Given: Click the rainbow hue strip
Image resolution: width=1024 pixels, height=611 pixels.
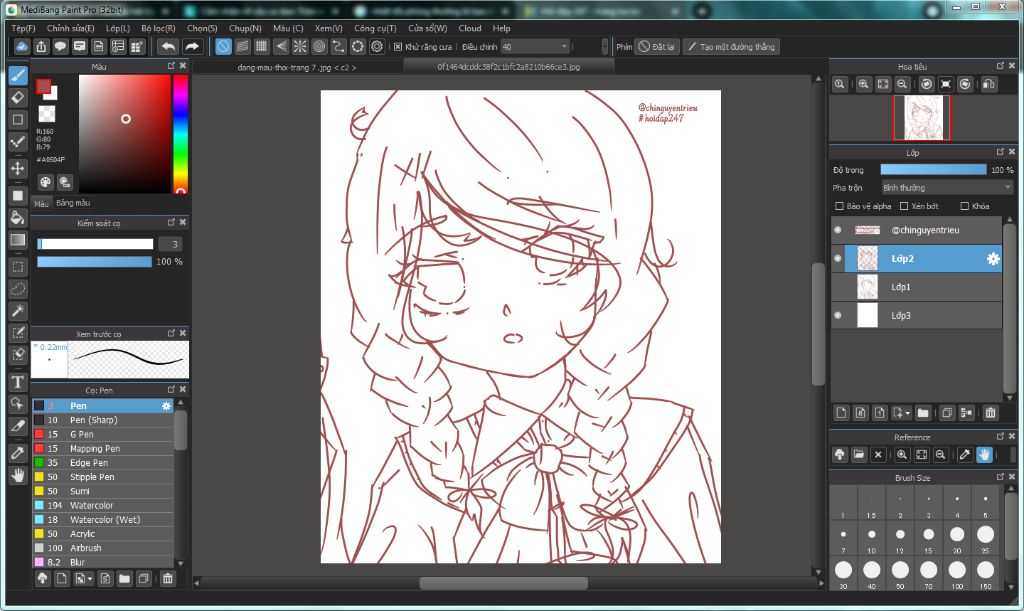Looking at the screenshot, I should (180, 134).
